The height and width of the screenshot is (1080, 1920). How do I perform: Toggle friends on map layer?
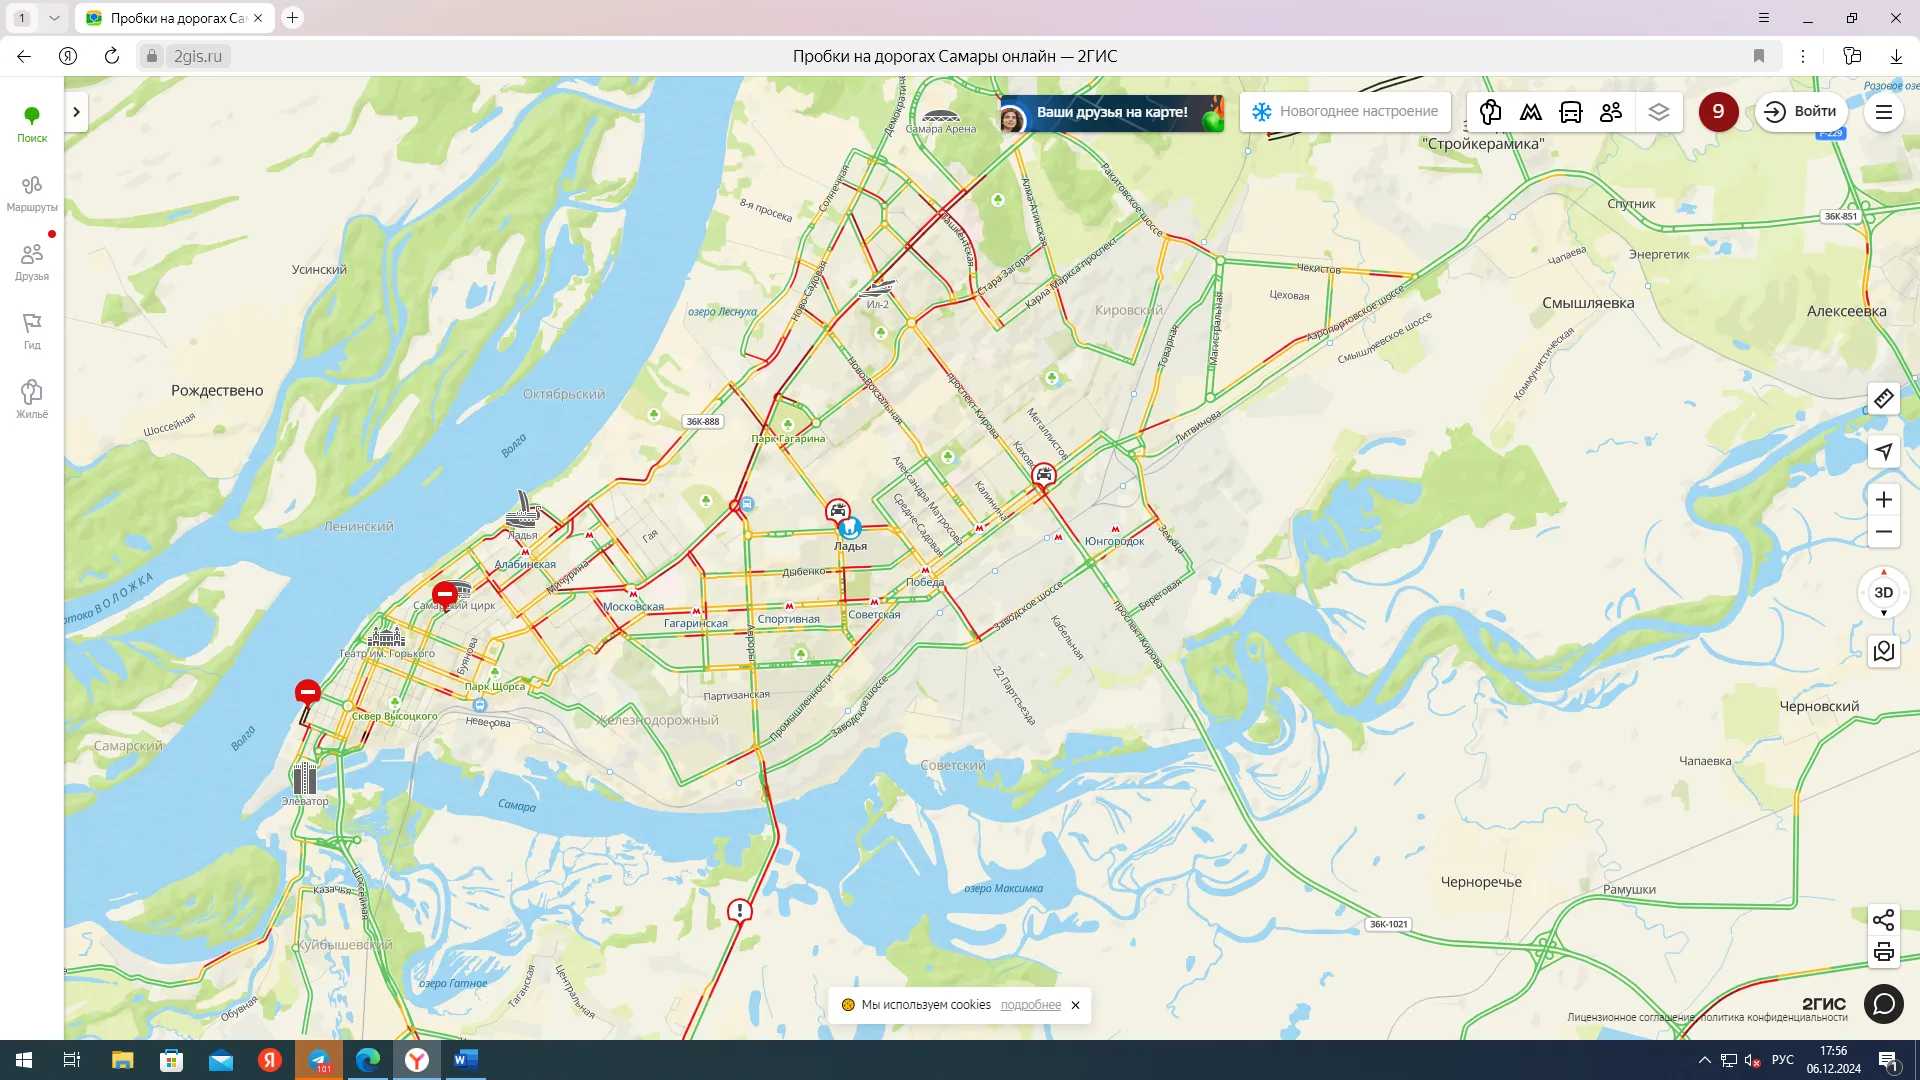pyautogui.click(x=1610, y=112)
